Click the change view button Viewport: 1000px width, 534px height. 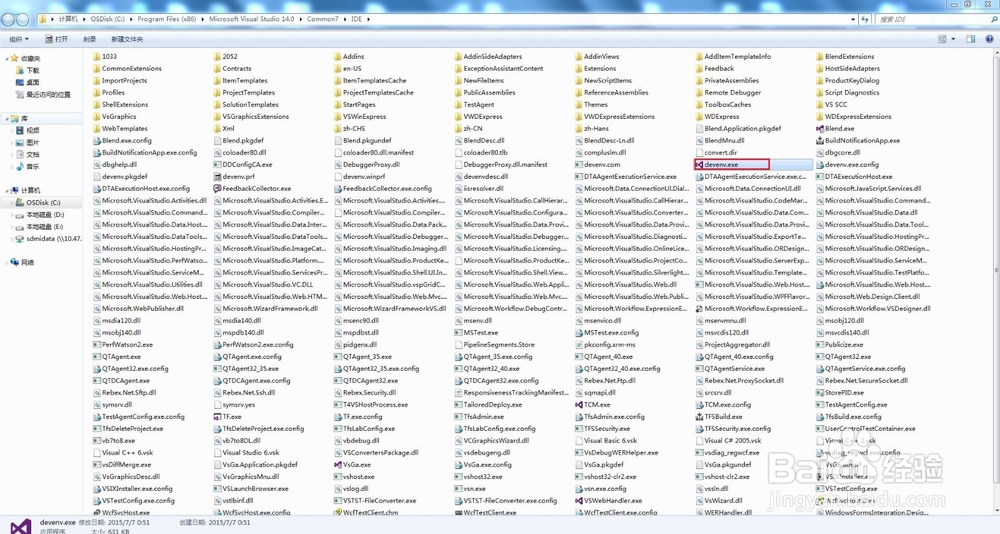click(x=943, y=39)
